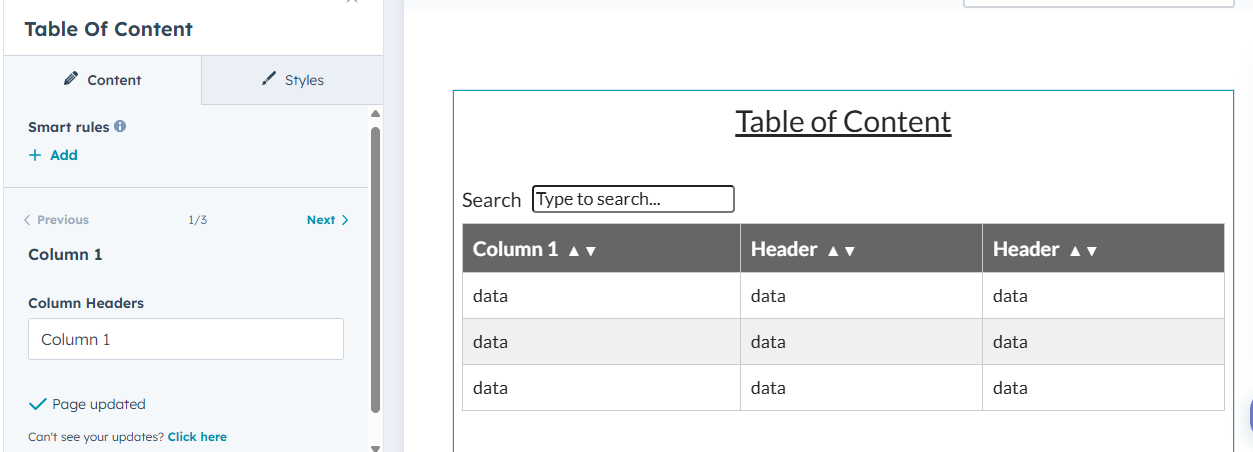This screenshot has height=452, width=1253.
Task: Focus the Column Headers text field
Action: tap(185, 340)
